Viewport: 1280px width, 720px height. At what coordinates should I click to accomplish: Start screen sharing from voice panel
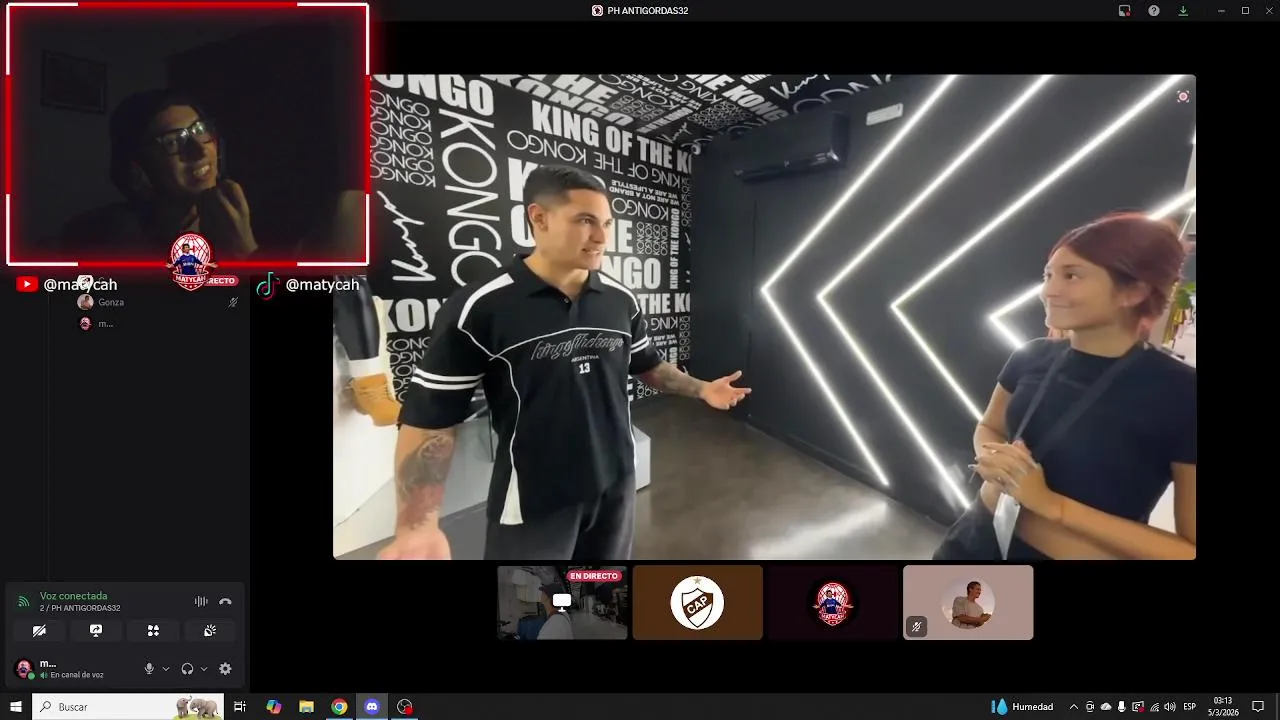click(96, 631)
